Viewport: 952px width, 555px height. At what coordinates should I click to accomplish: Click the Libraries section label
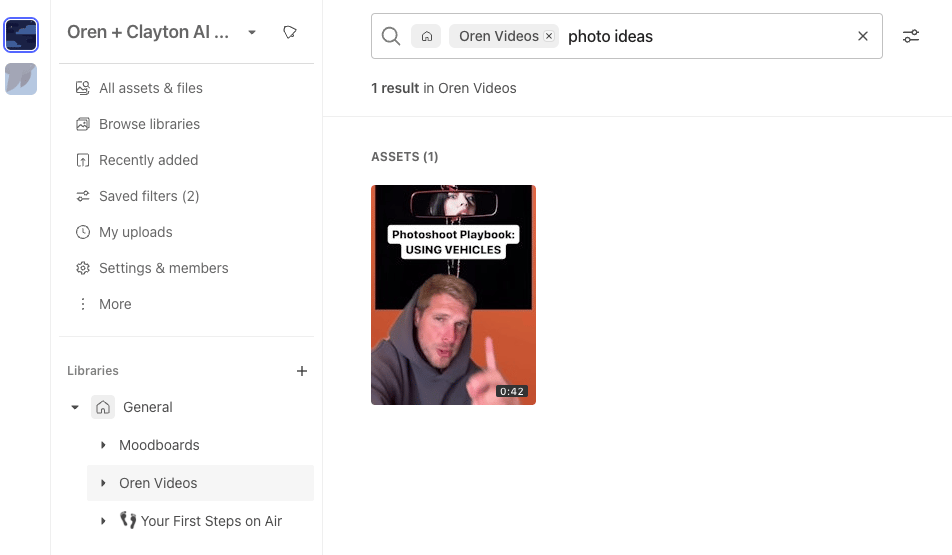point(93,371)
